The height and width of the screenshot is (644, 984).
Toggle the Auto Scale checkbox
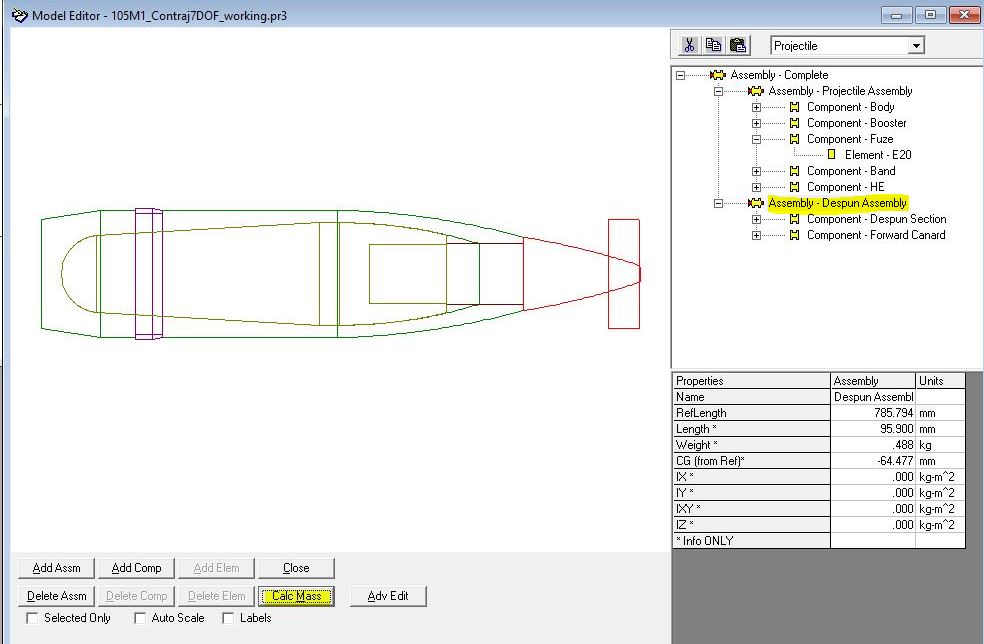(x=140, y=618)
